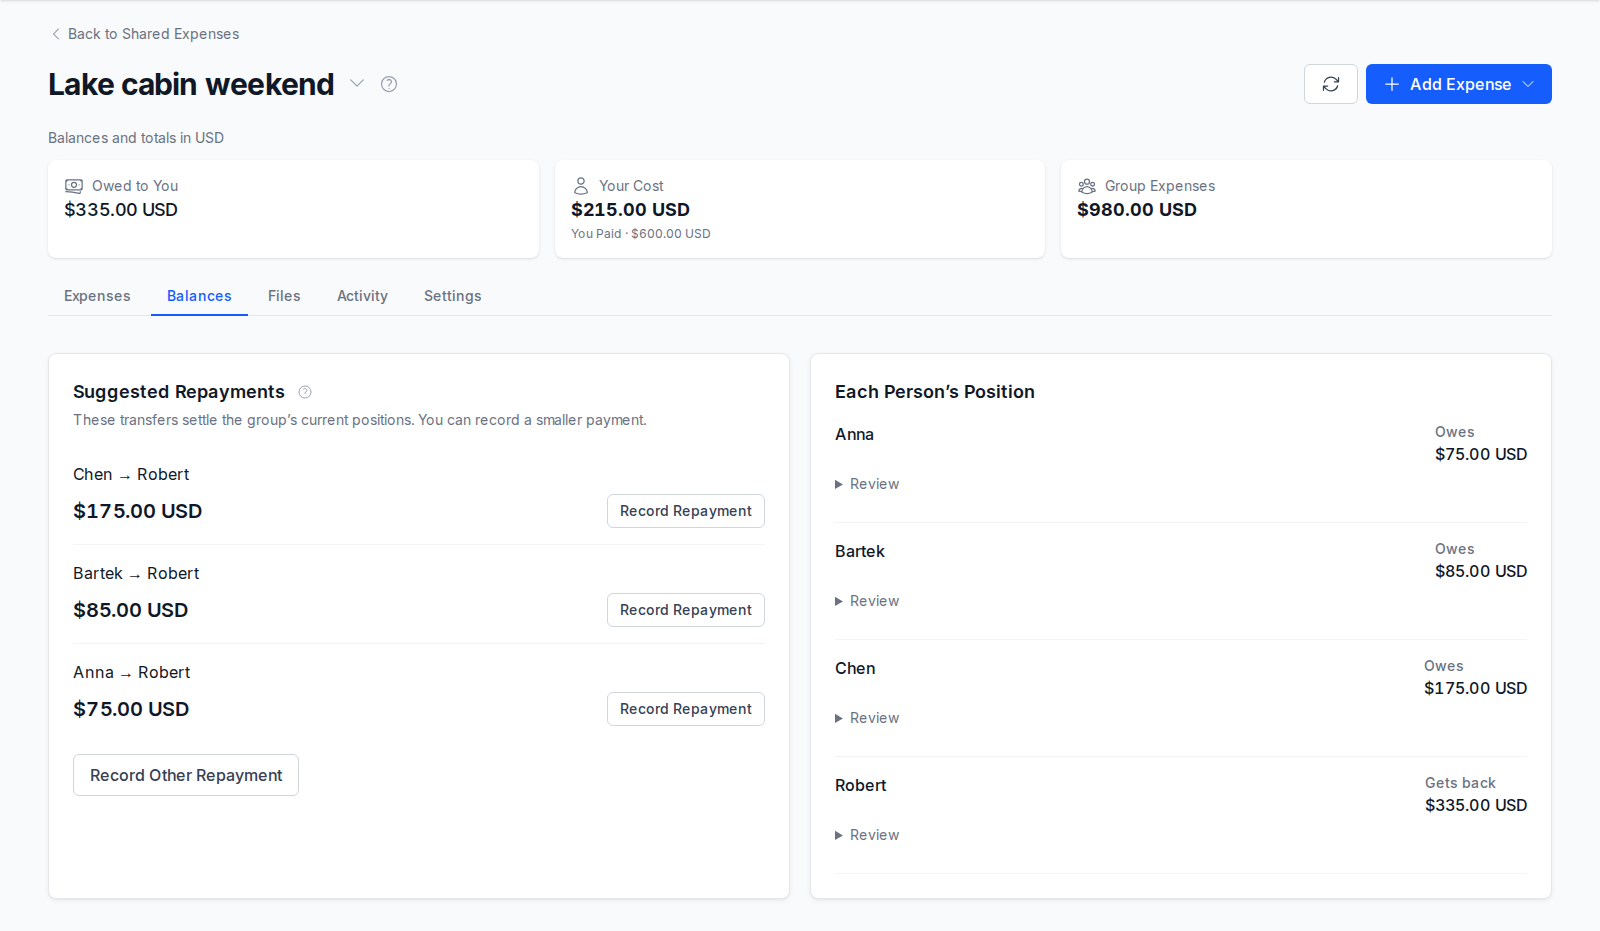Click the refresh icon button
This screenshot has width=1600, height=931.
(1330, 84)
